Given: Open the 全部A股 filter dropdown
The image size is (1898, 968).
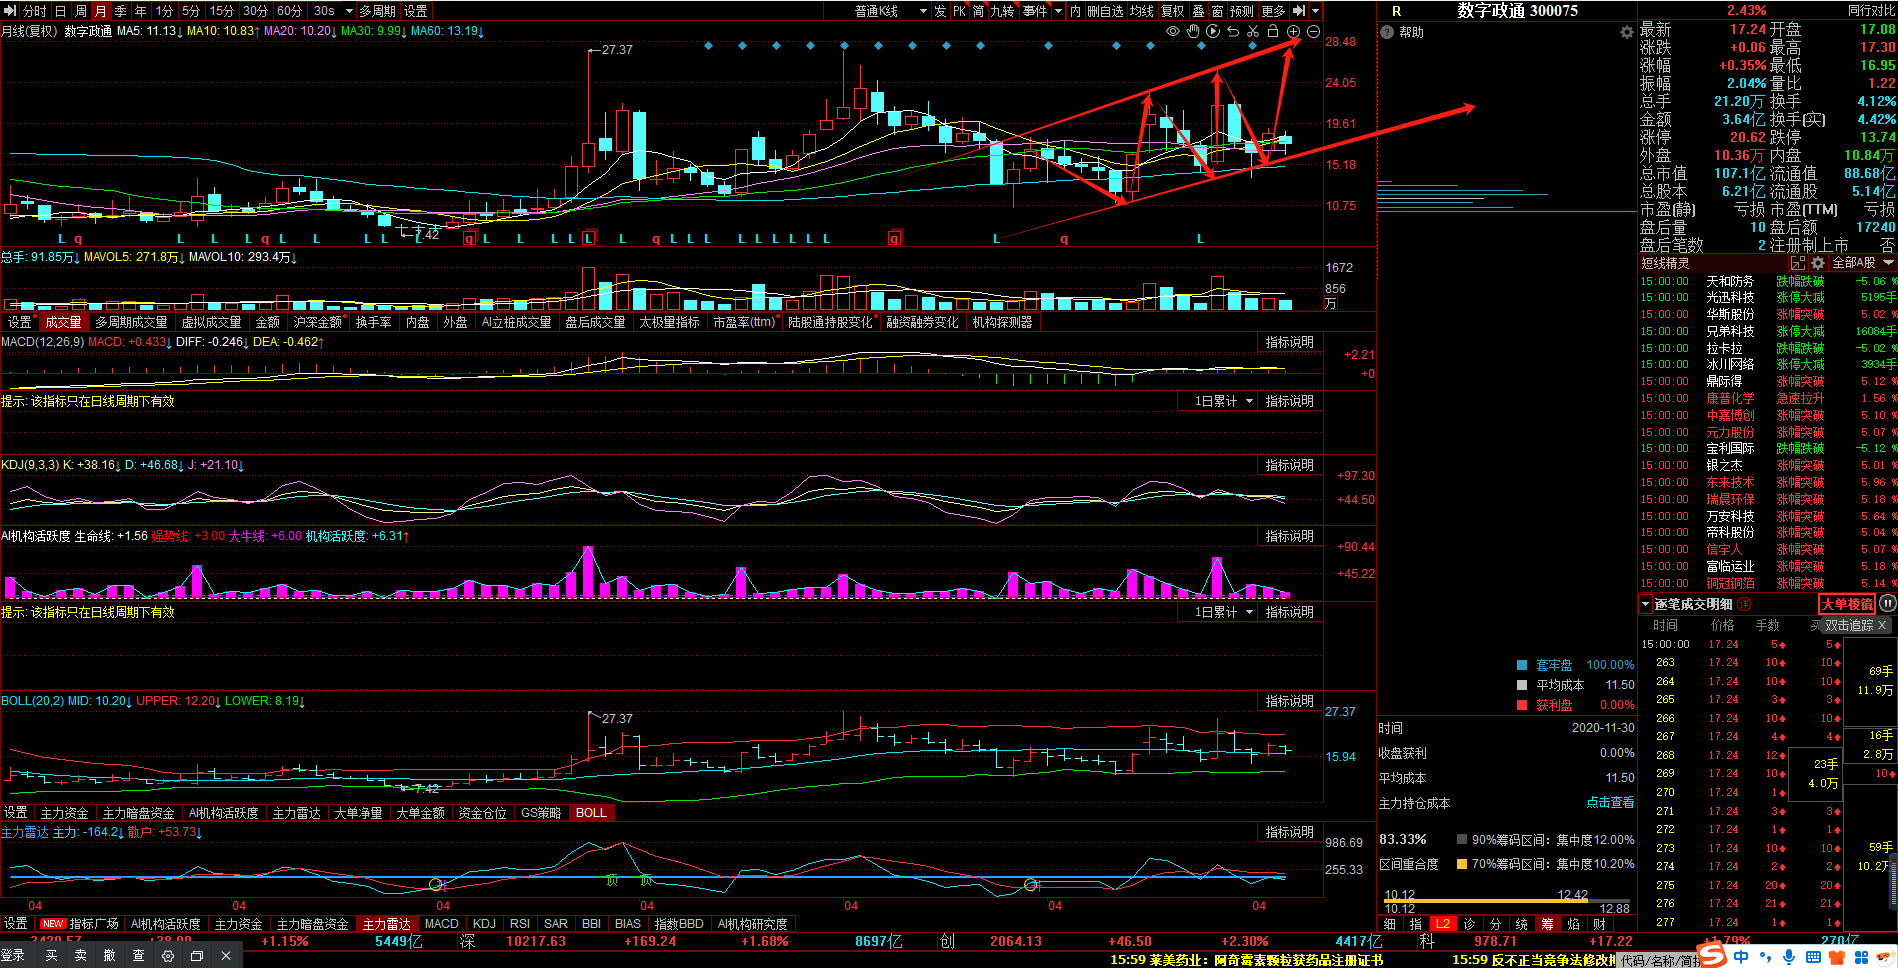Looking at the screenshot, I should [1862, 263].
